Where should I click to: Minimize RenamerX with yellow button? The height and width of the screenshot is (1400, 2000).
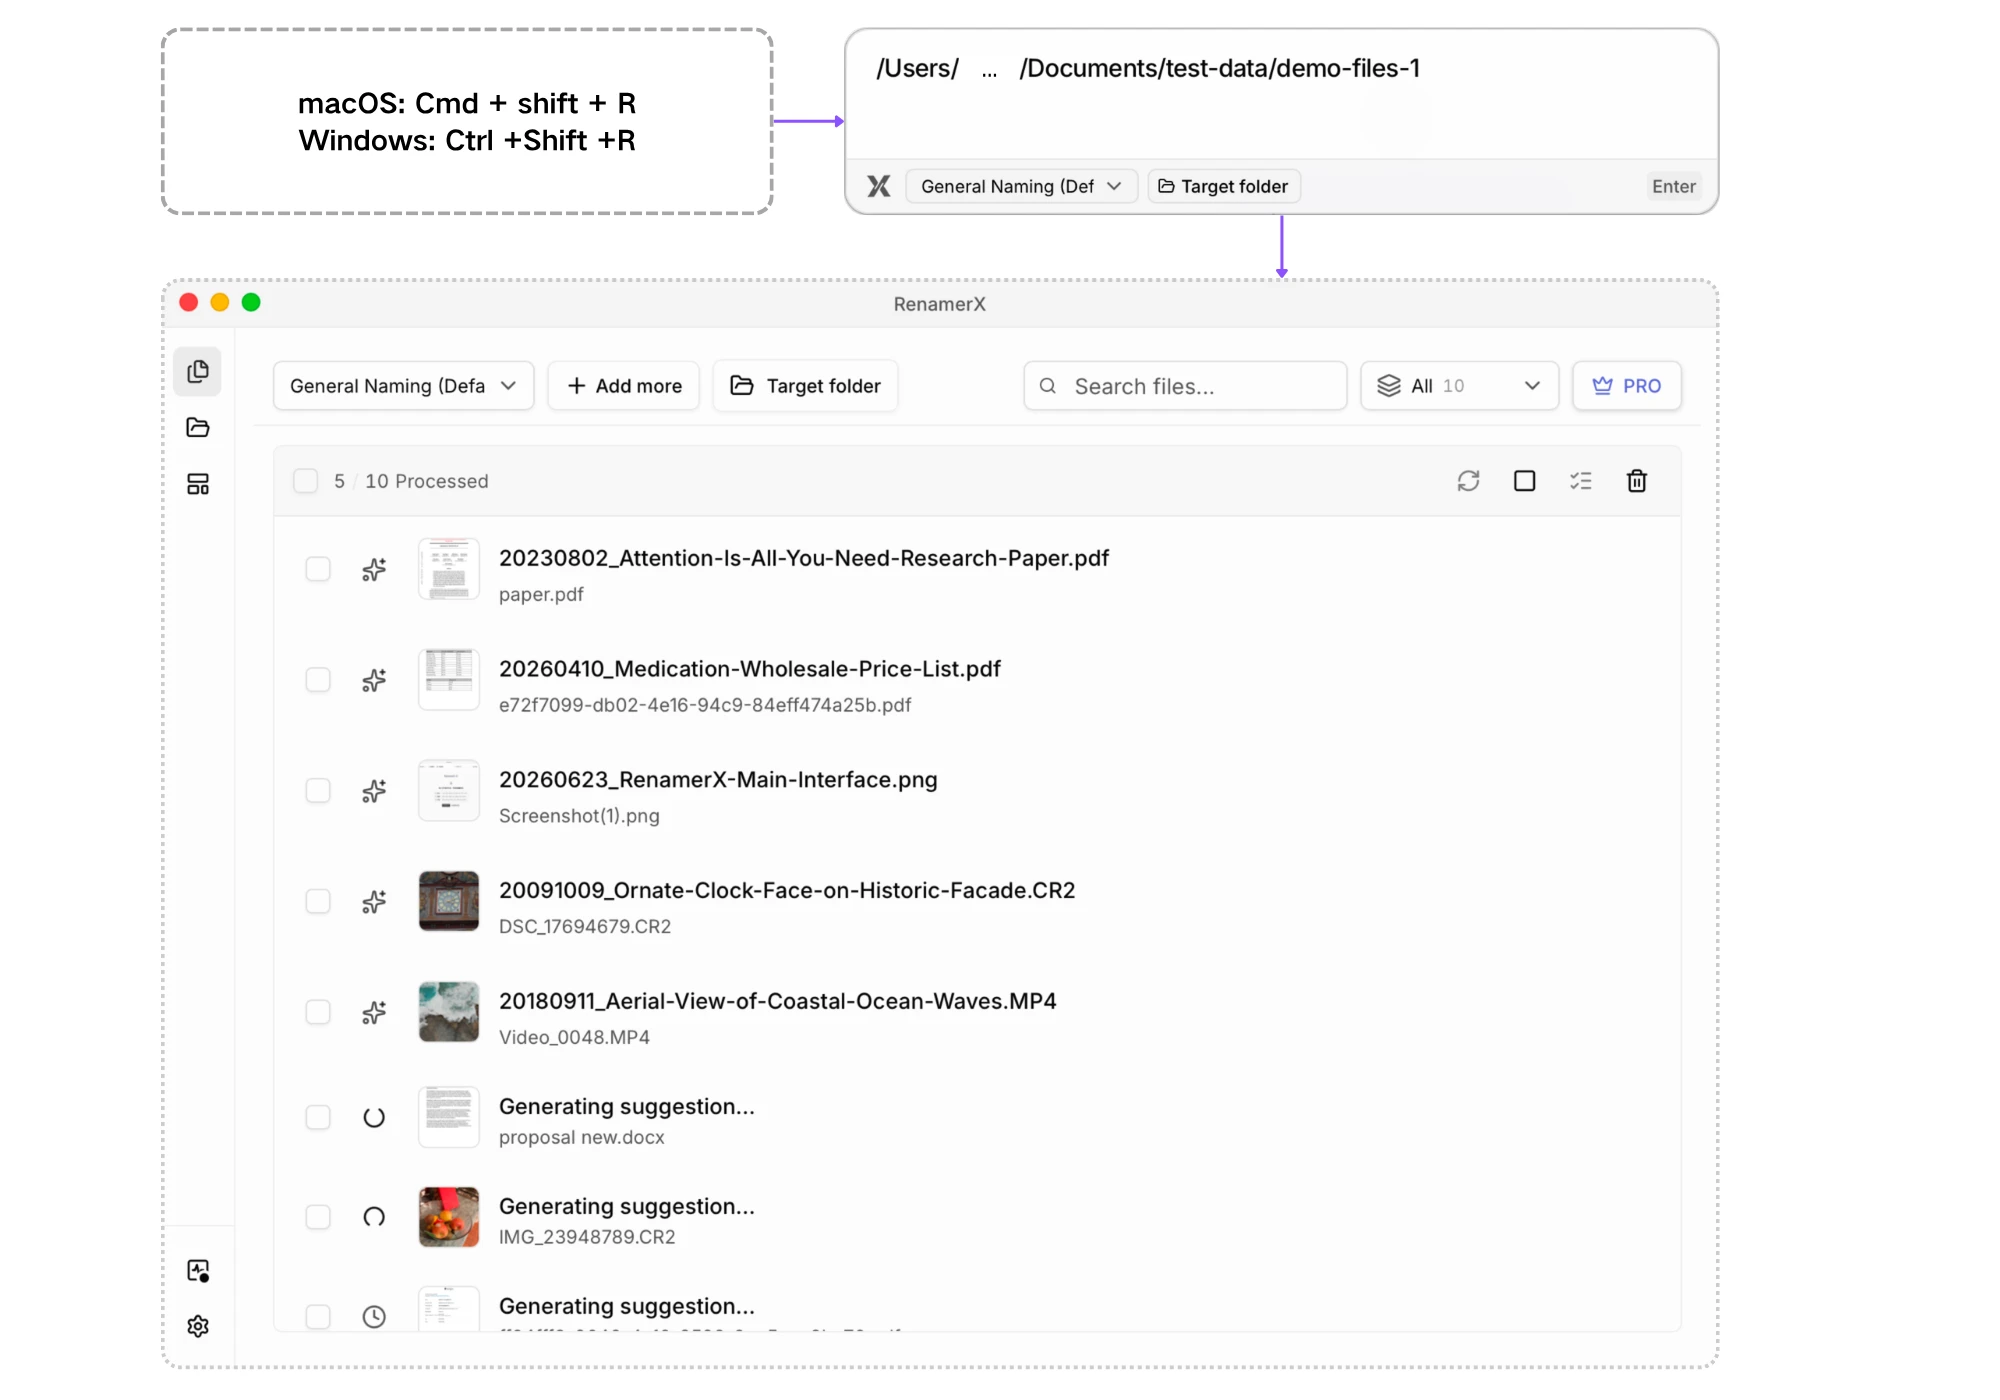click(220, 302)
